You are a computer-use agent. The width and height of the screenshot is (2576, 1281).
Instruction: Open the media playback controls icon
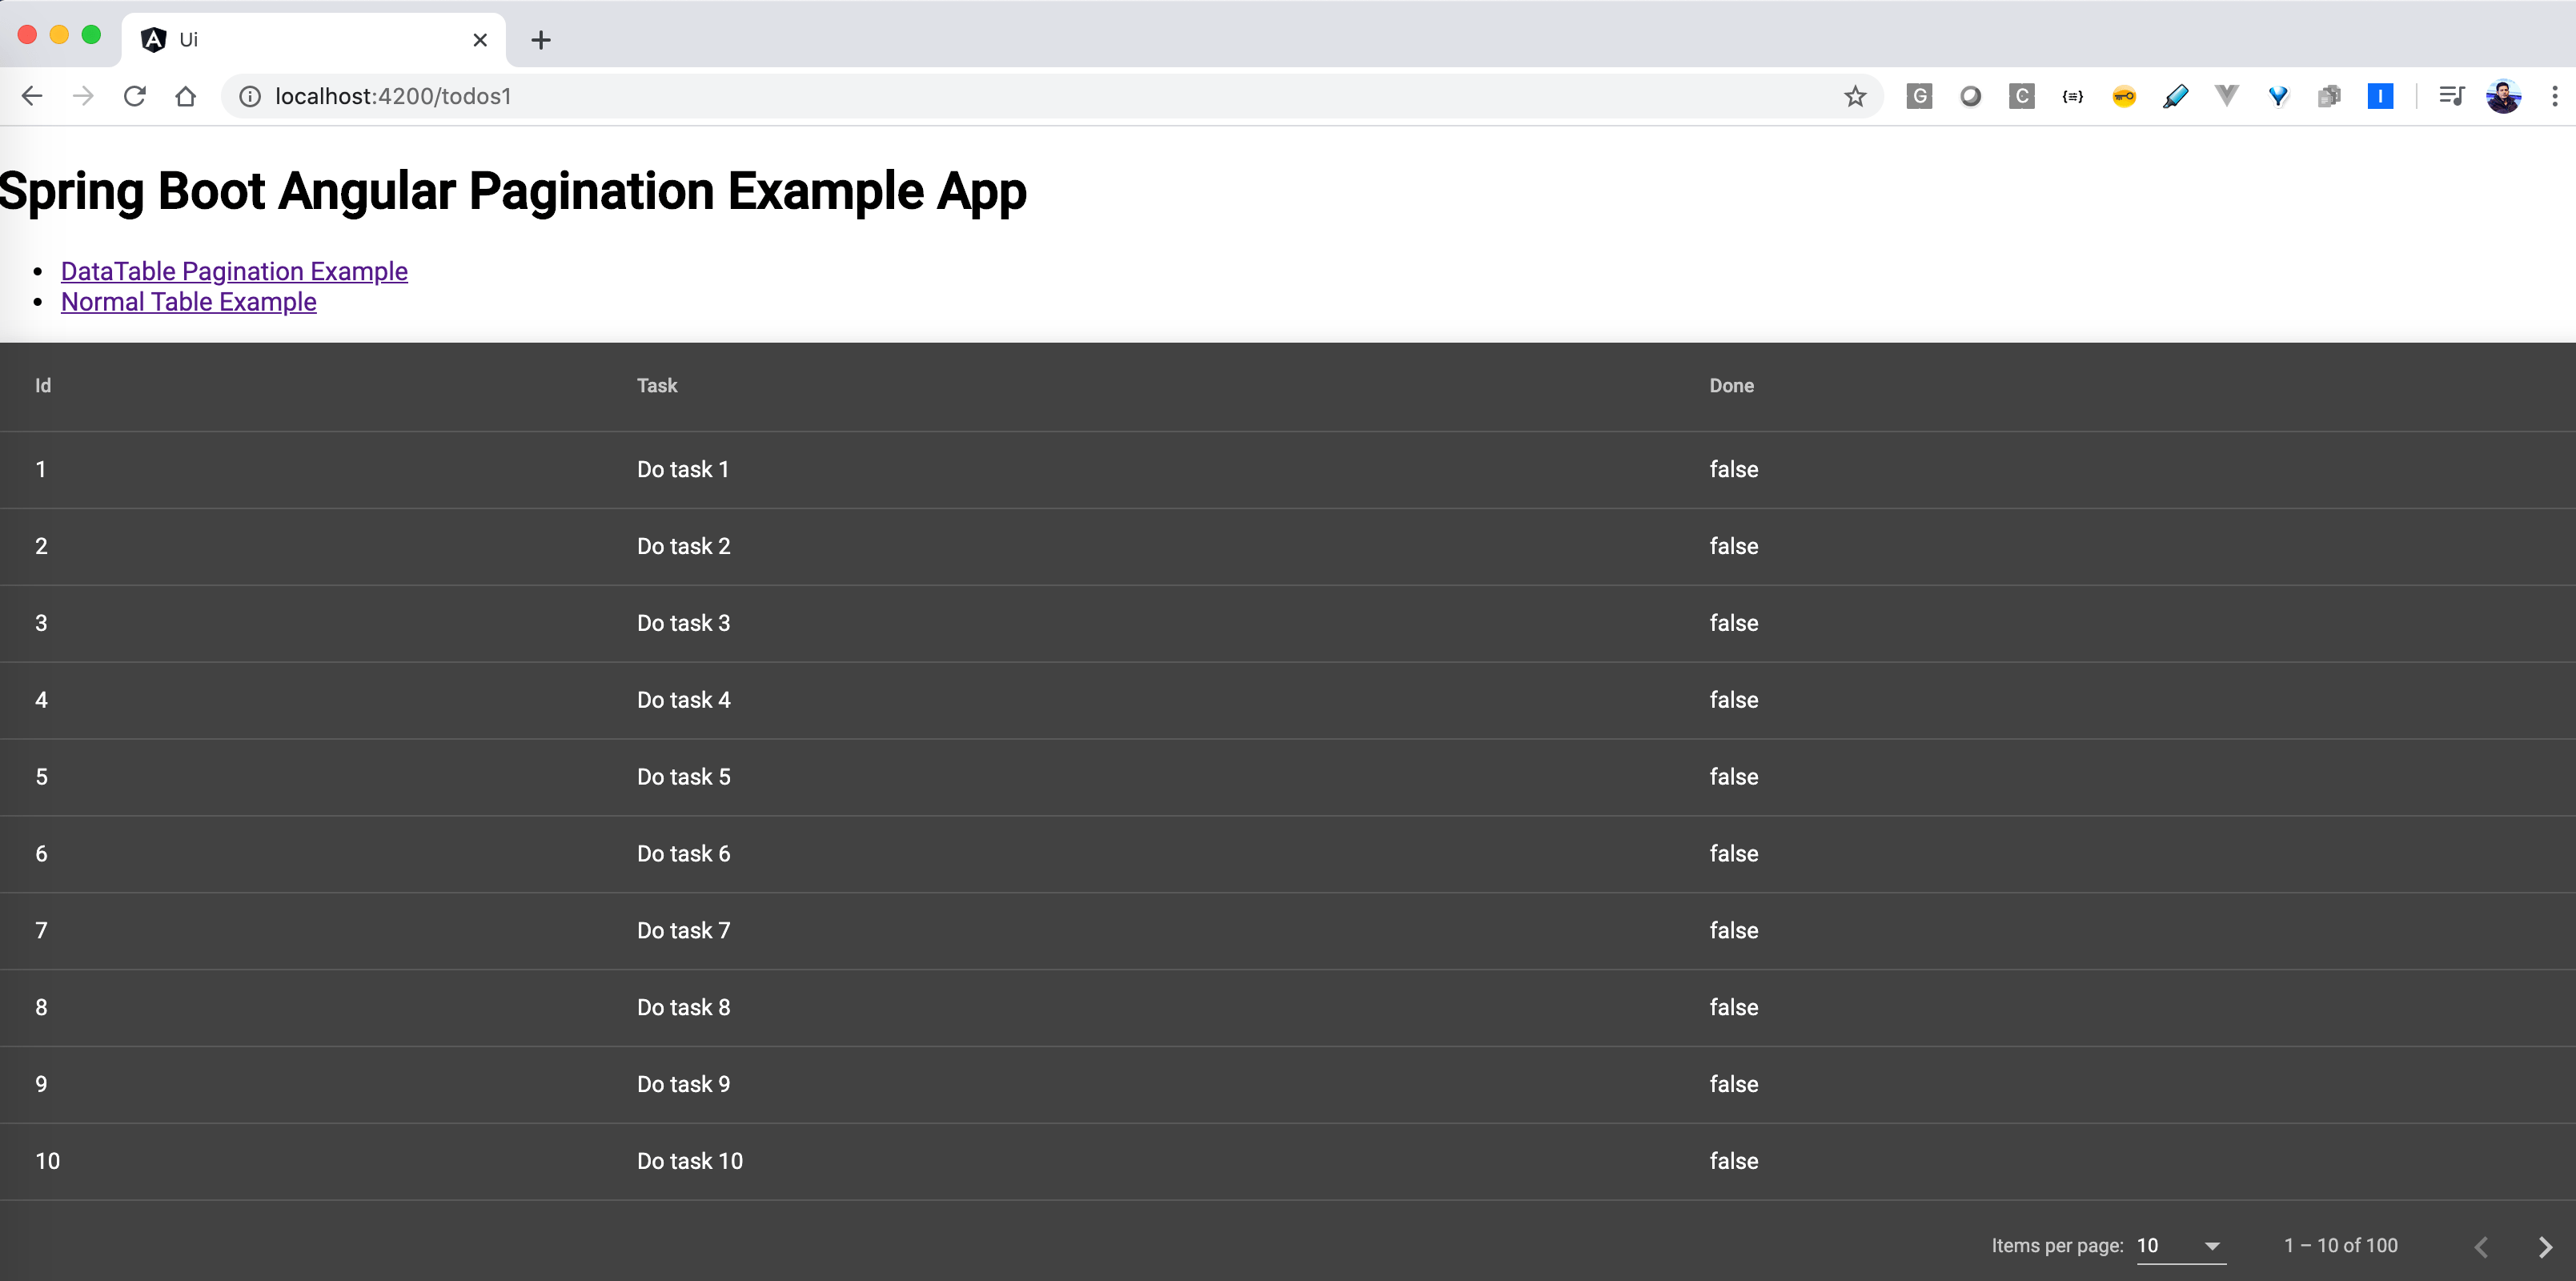(2450, 96)
